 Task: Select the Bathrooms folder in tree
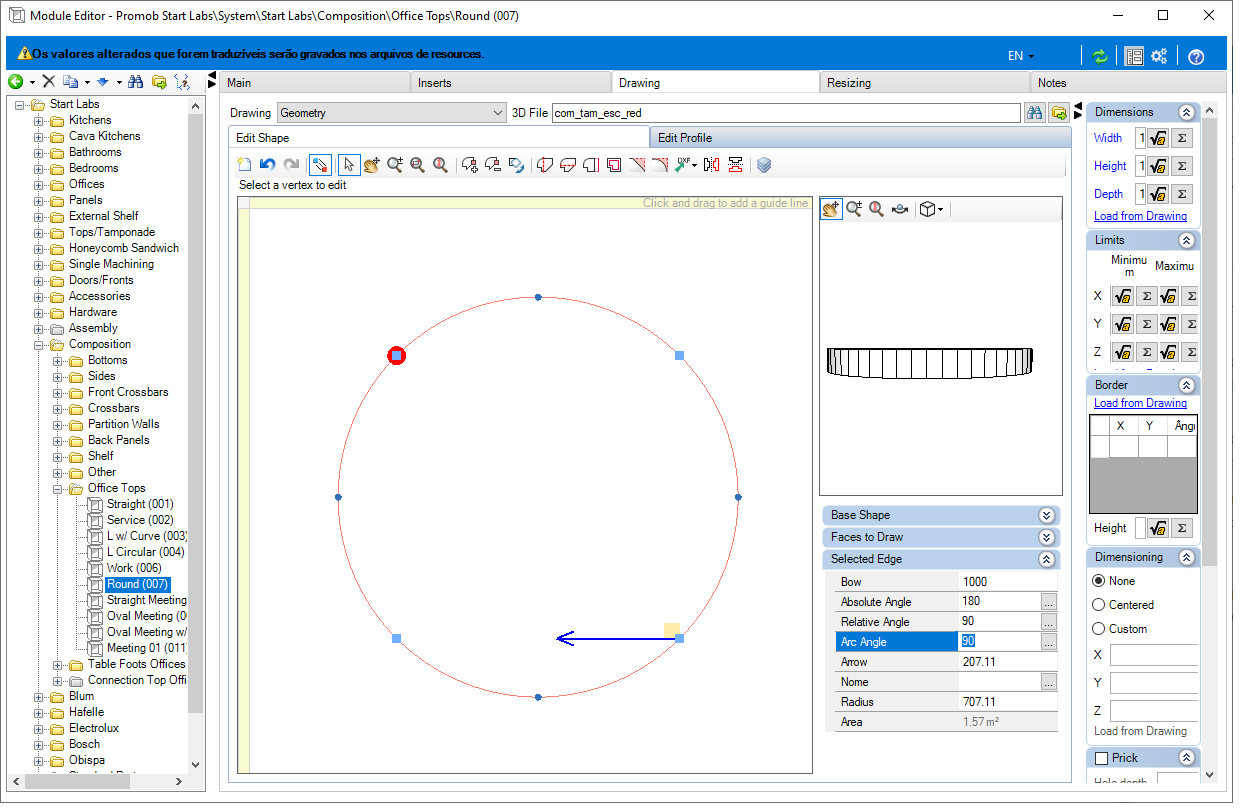point(95,152)
